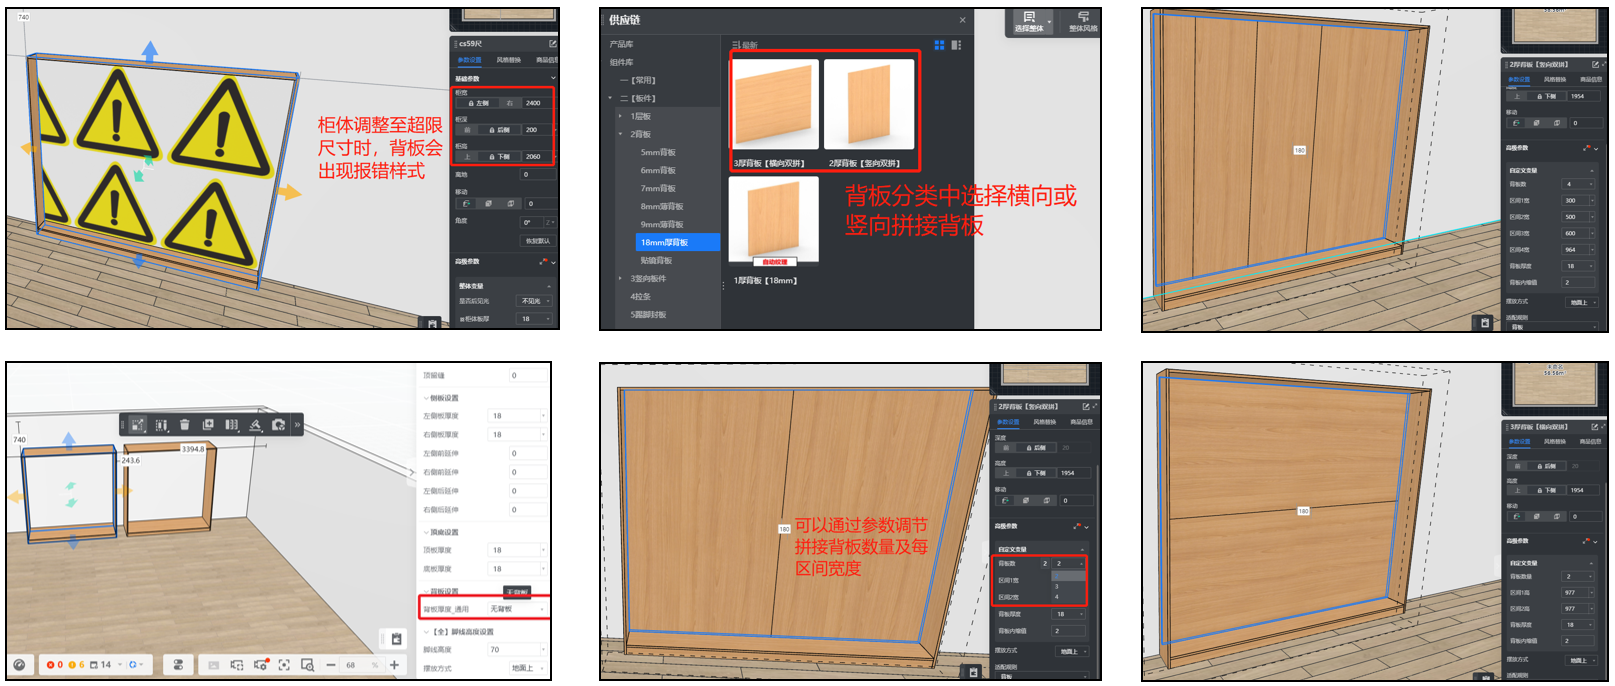Image resolution: width=1615 pixels, height=686 pixels.
Task: Click the zoom-out minus icon in bottom bar
Action: (330, 665)
